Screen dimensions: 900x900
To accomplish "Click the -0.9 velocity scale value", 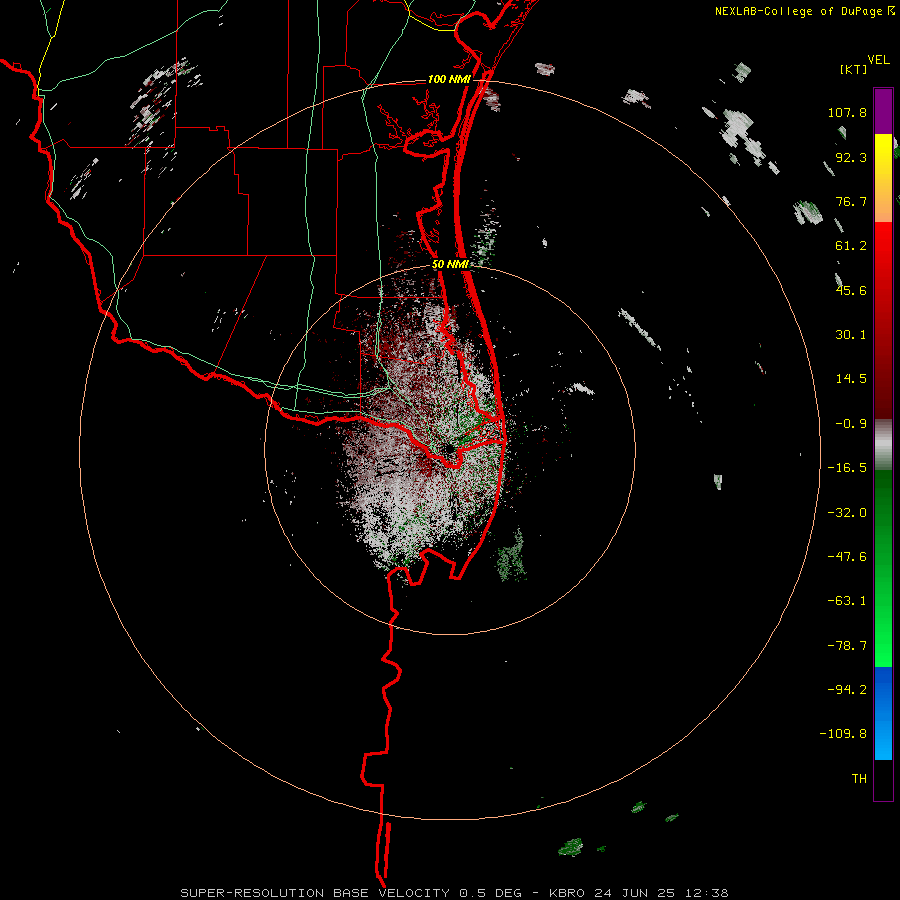I will pyautogui.click(x=851, y=424).
